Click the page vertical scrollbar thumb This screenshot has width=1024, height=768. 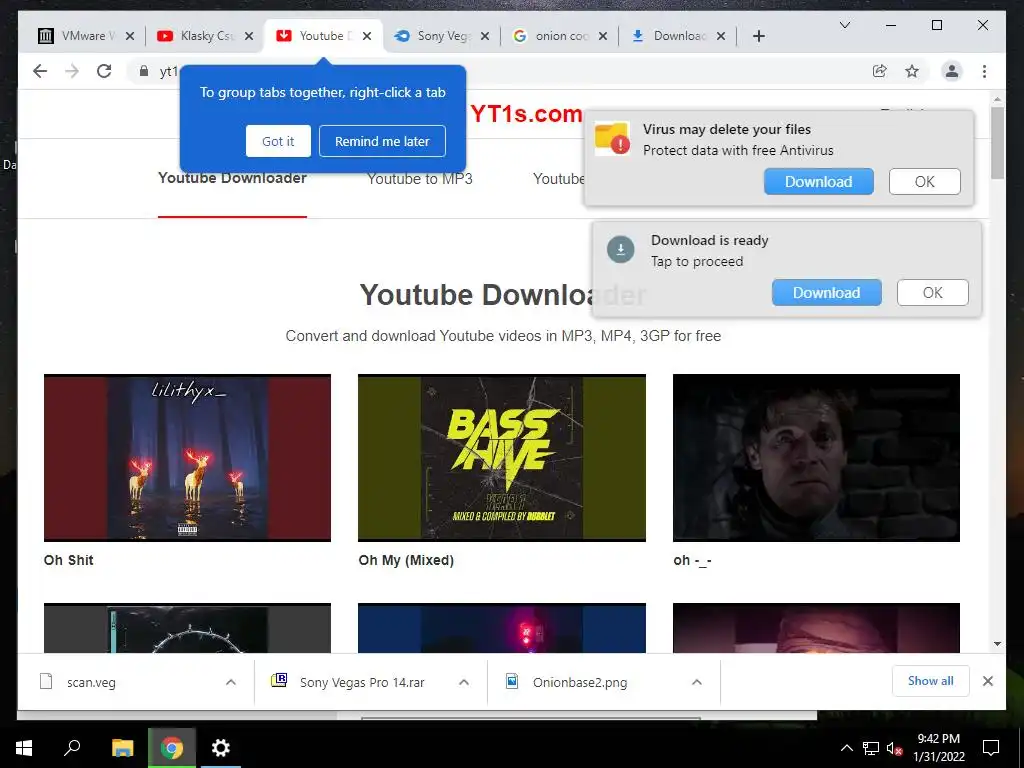(x=997, y=142)
